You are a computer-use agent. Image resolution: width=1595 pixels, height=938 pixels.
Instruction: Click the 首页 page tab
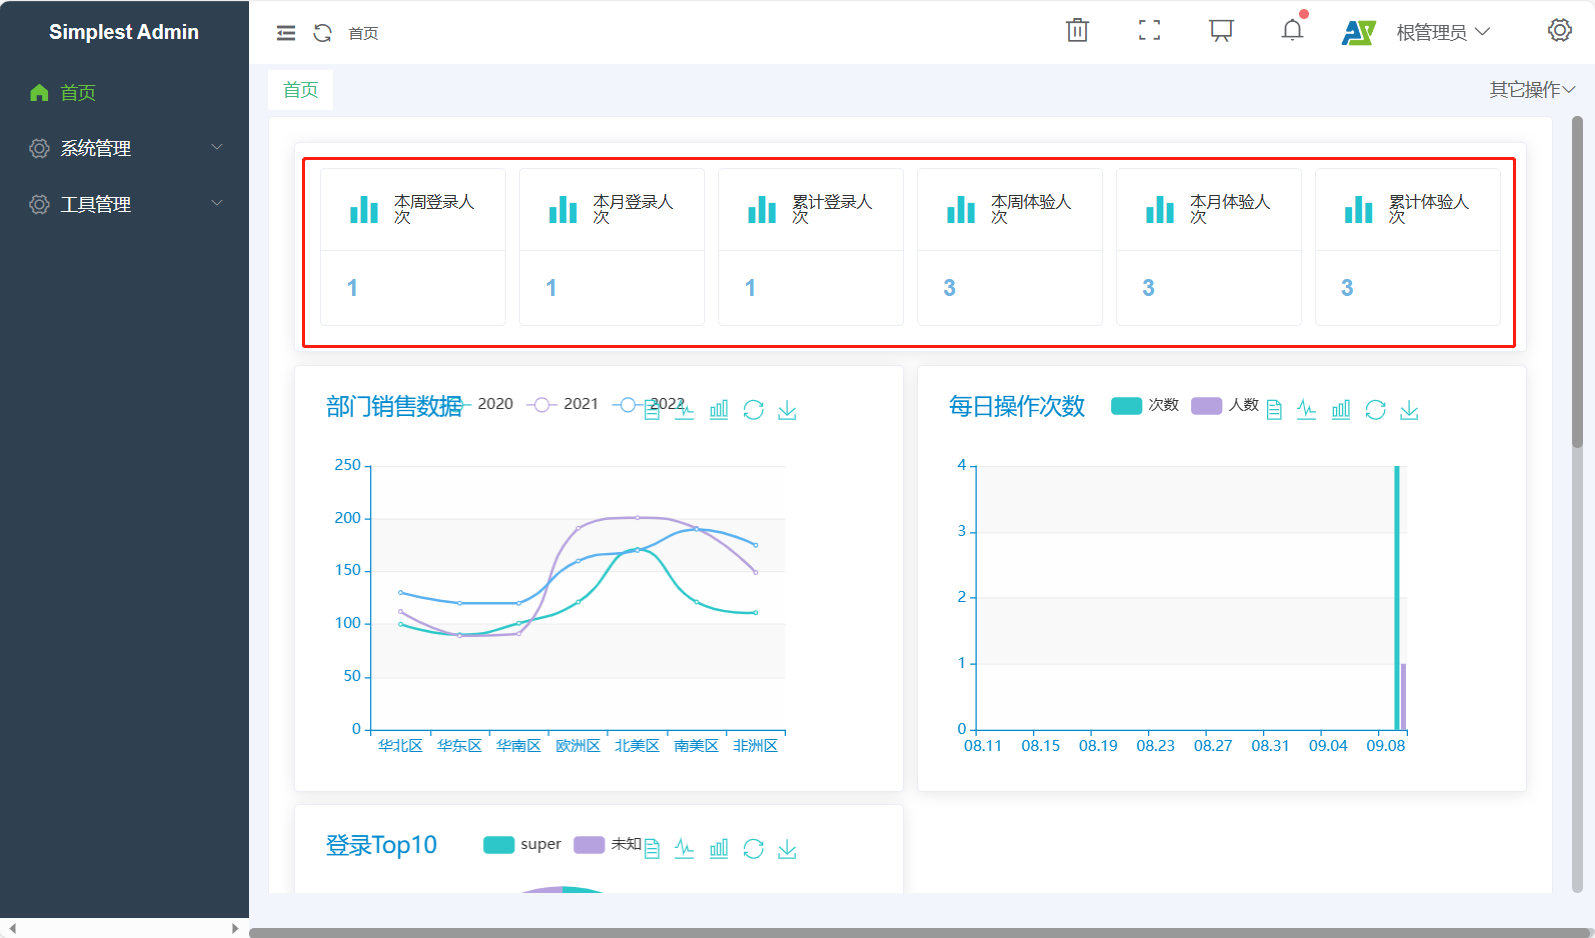(x=300, y=90)
